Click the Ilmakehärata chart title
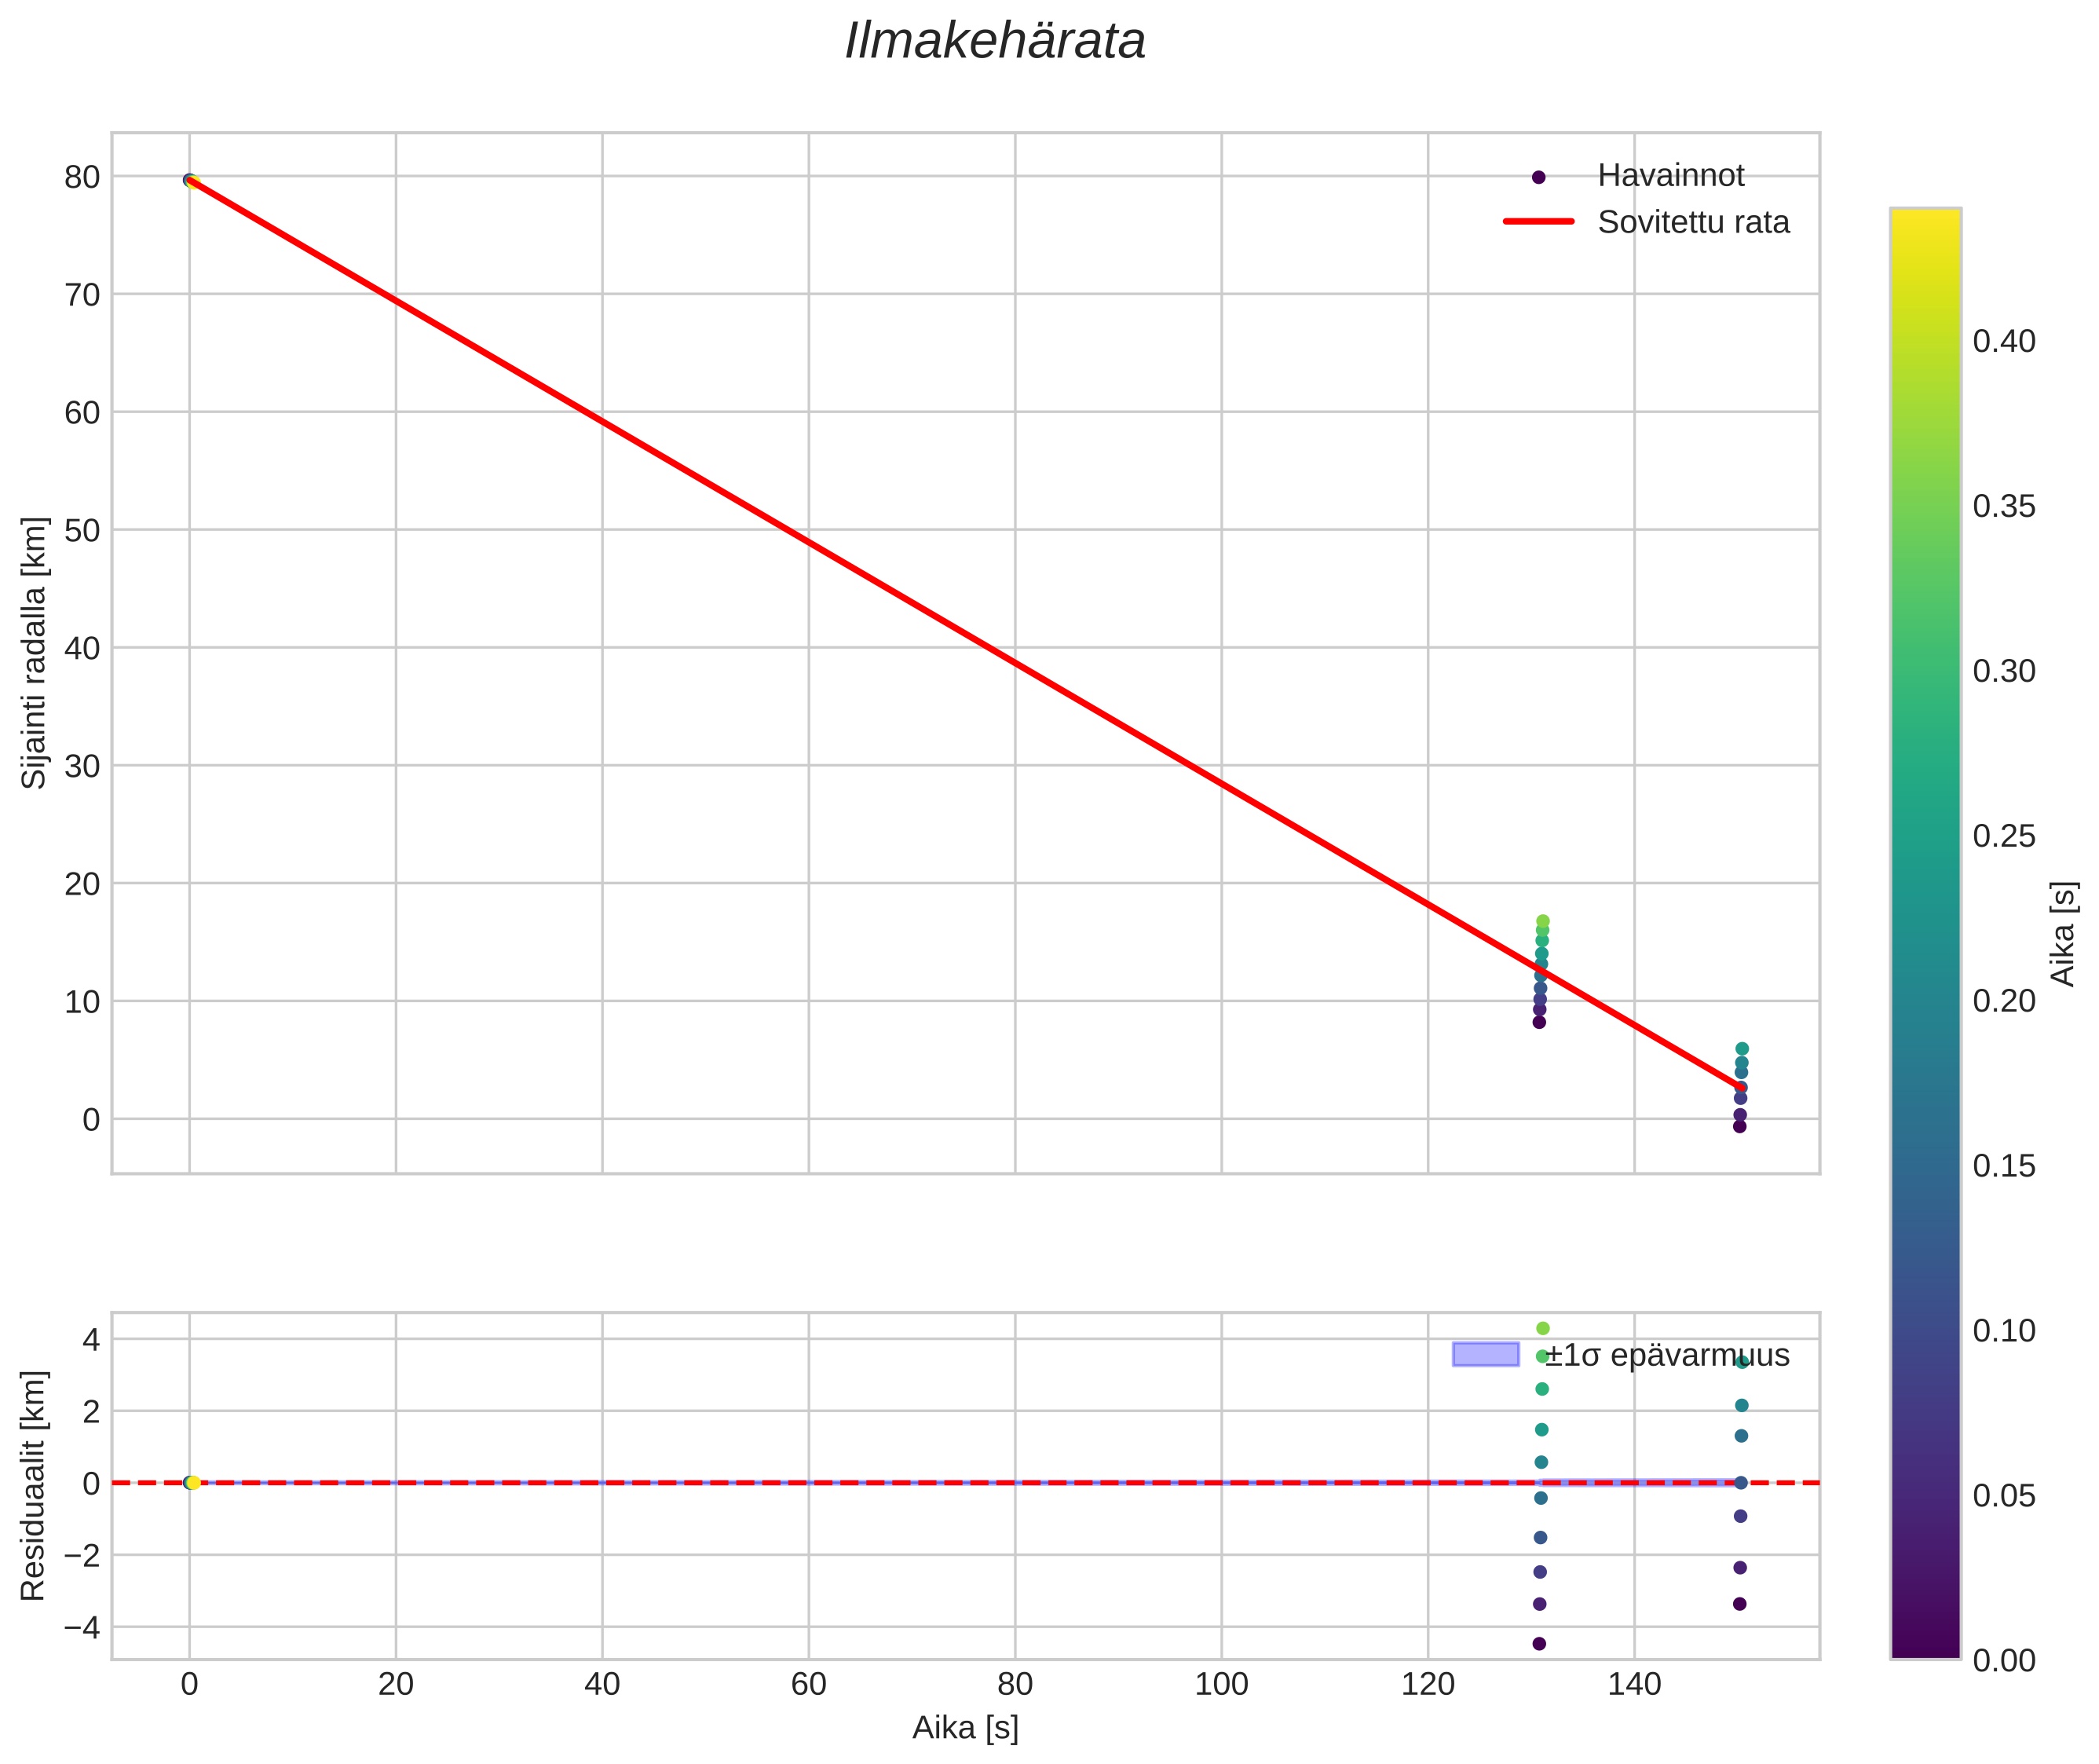The image size is (2099, 1764). 994,42
